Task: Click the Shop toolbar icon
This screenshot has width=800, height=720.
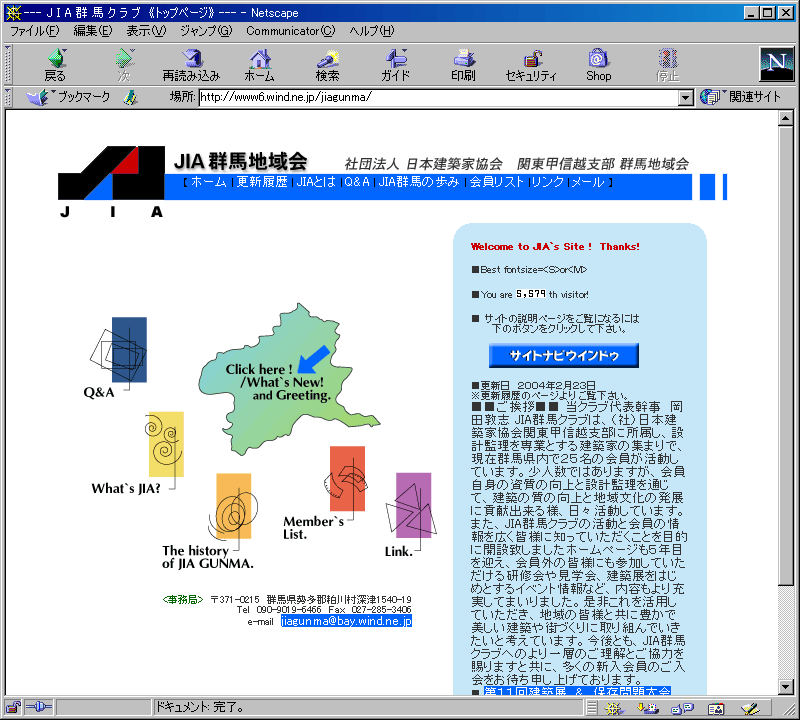Action: pos(598,65)
